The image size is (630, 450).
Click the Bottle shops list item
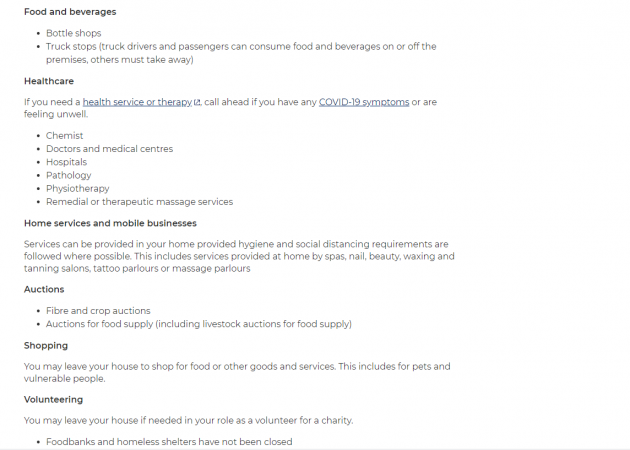(x=74, y=33)
